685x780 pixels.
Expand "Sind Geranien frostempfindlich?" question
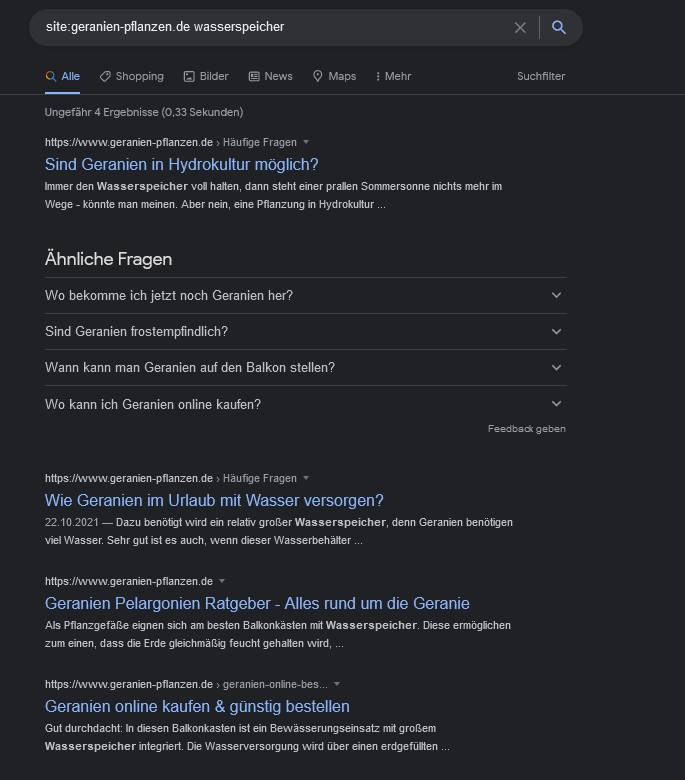tap(305, 331)
